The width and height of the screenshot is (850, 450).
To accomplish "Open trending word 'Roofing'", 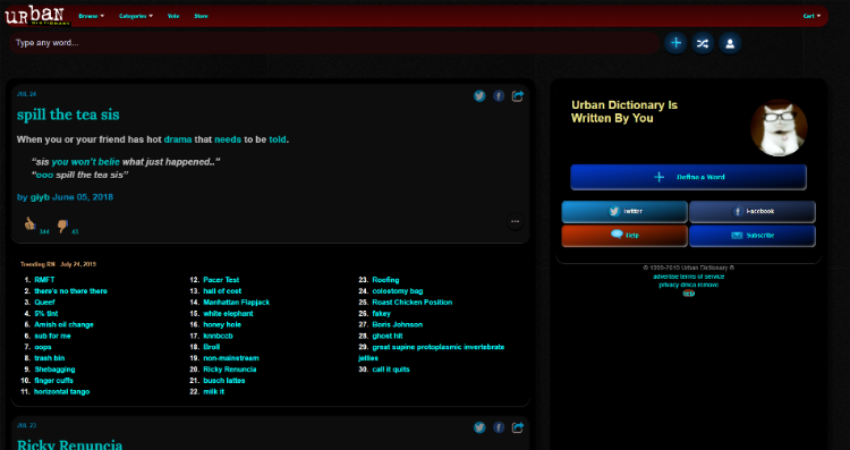I will (385, 280).
